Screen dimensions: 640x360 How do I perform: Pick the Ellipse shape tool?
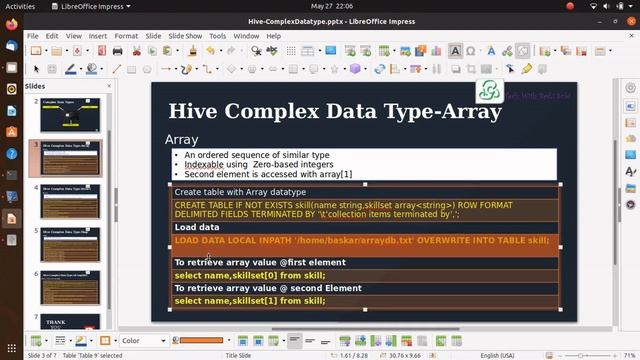(147, 69)
